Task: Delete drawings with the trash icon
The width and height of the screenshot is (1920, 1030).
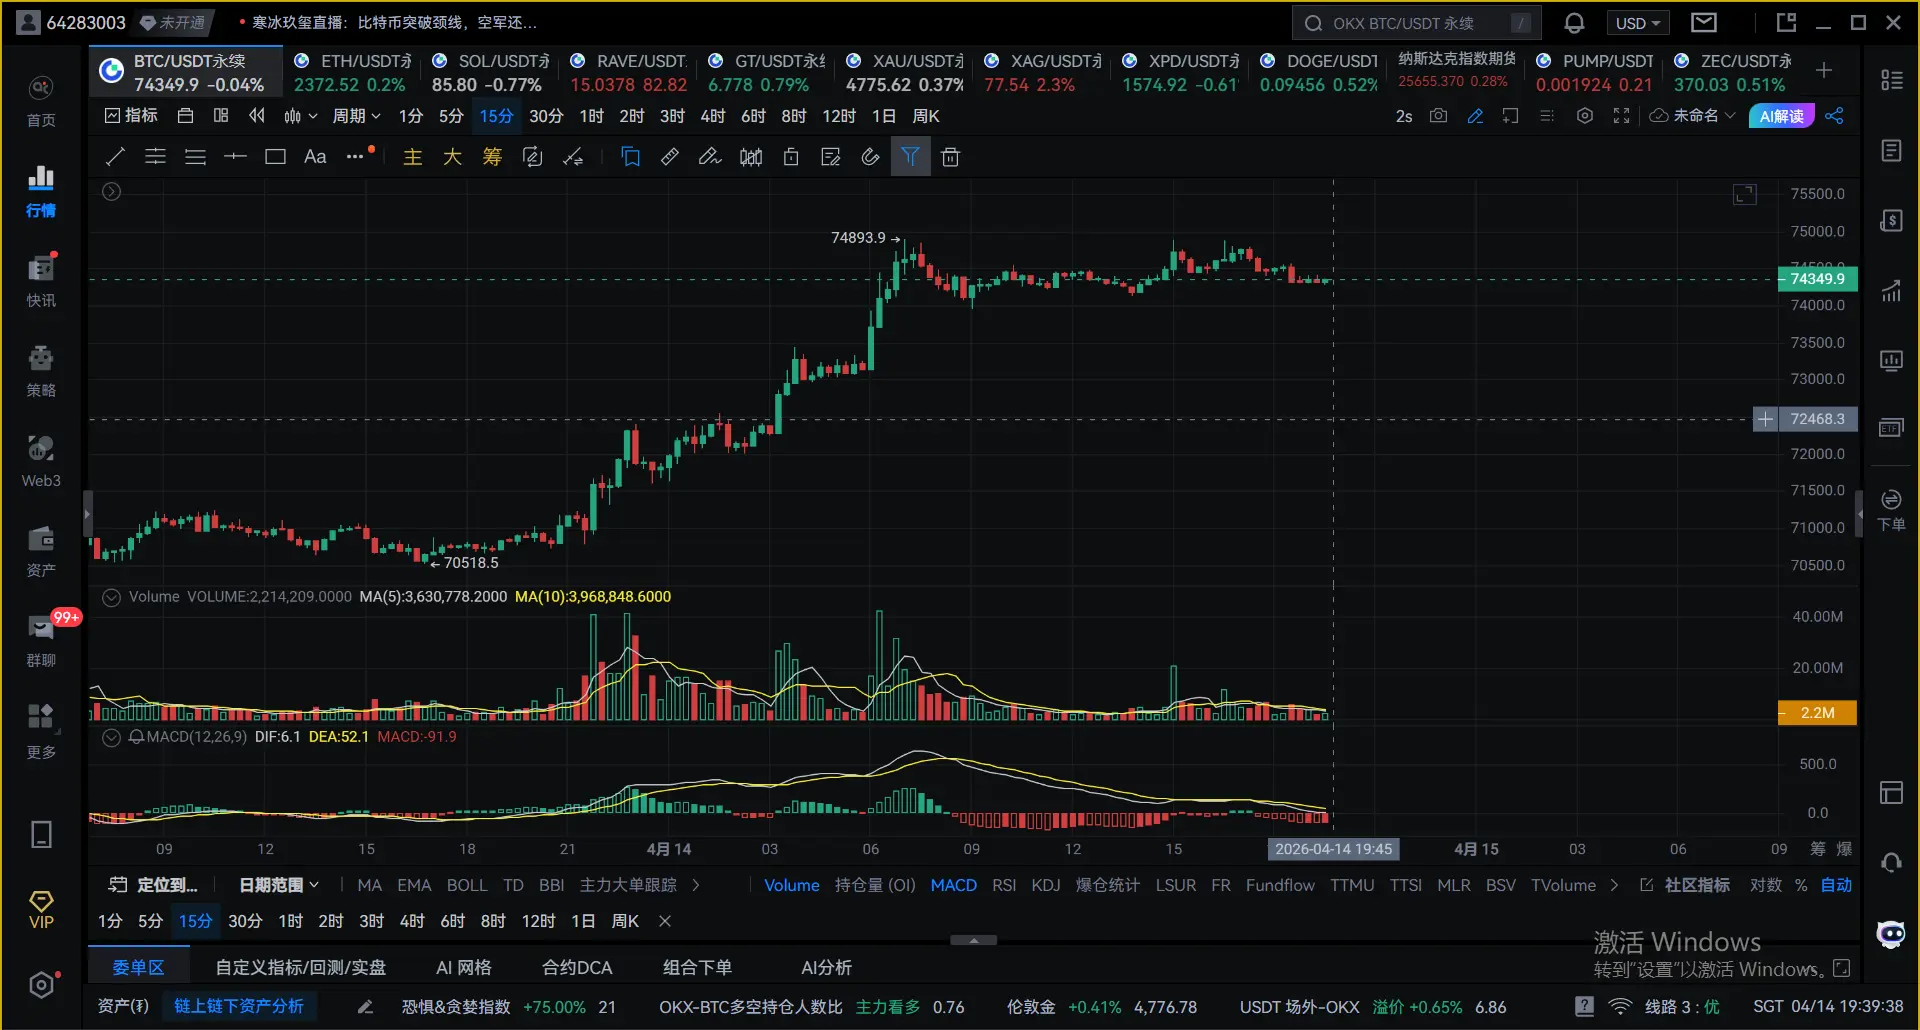Action: [x=950, y=156]
